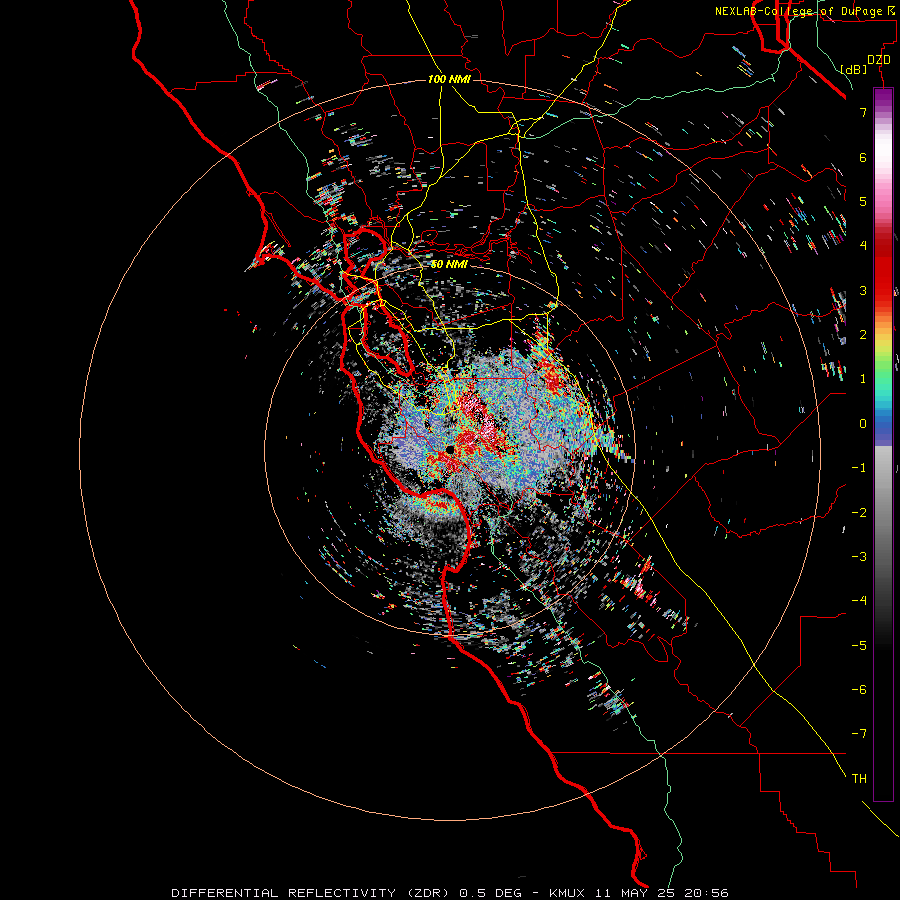Click the 5 value on the color scale
This screenshot has height=900, width=900.
coord(863,201)
